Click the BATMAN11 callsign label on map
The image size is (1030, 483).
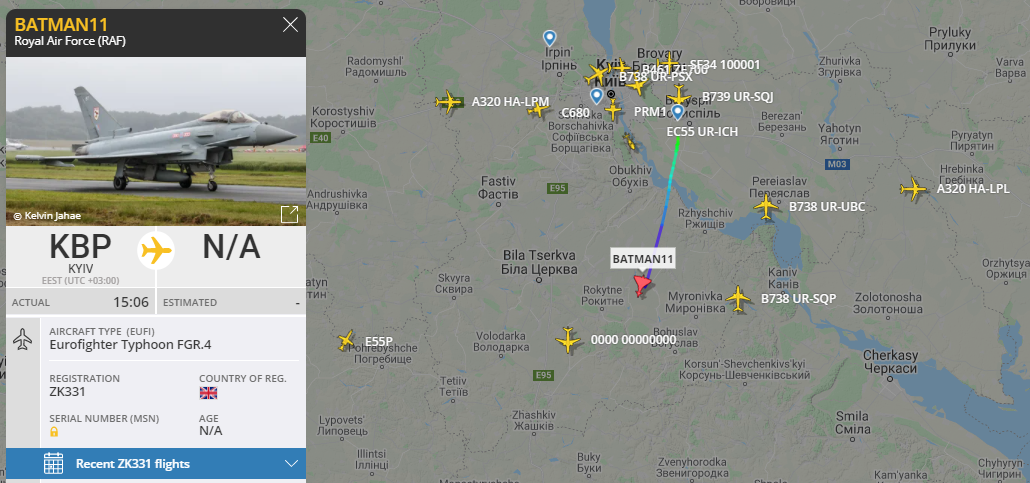pos(643,259)
